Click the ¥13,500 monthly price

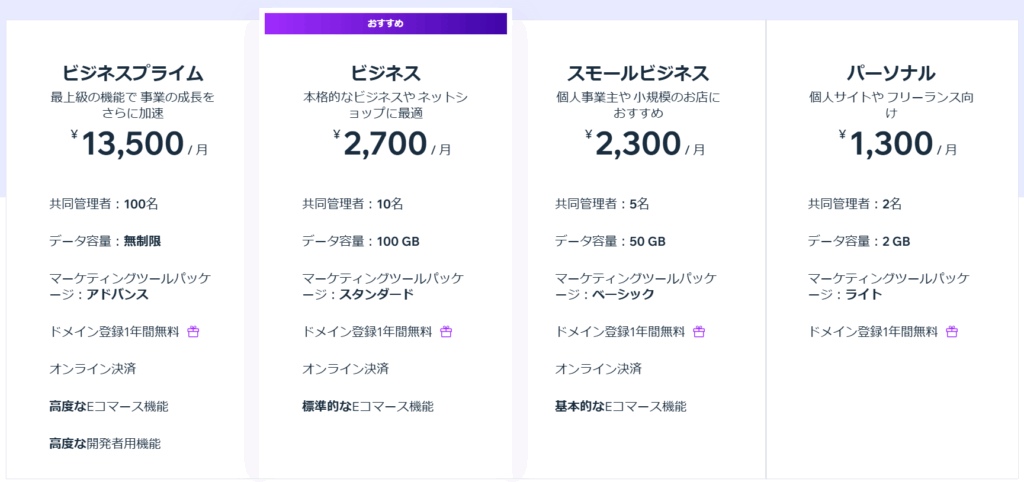click(140, 144)
